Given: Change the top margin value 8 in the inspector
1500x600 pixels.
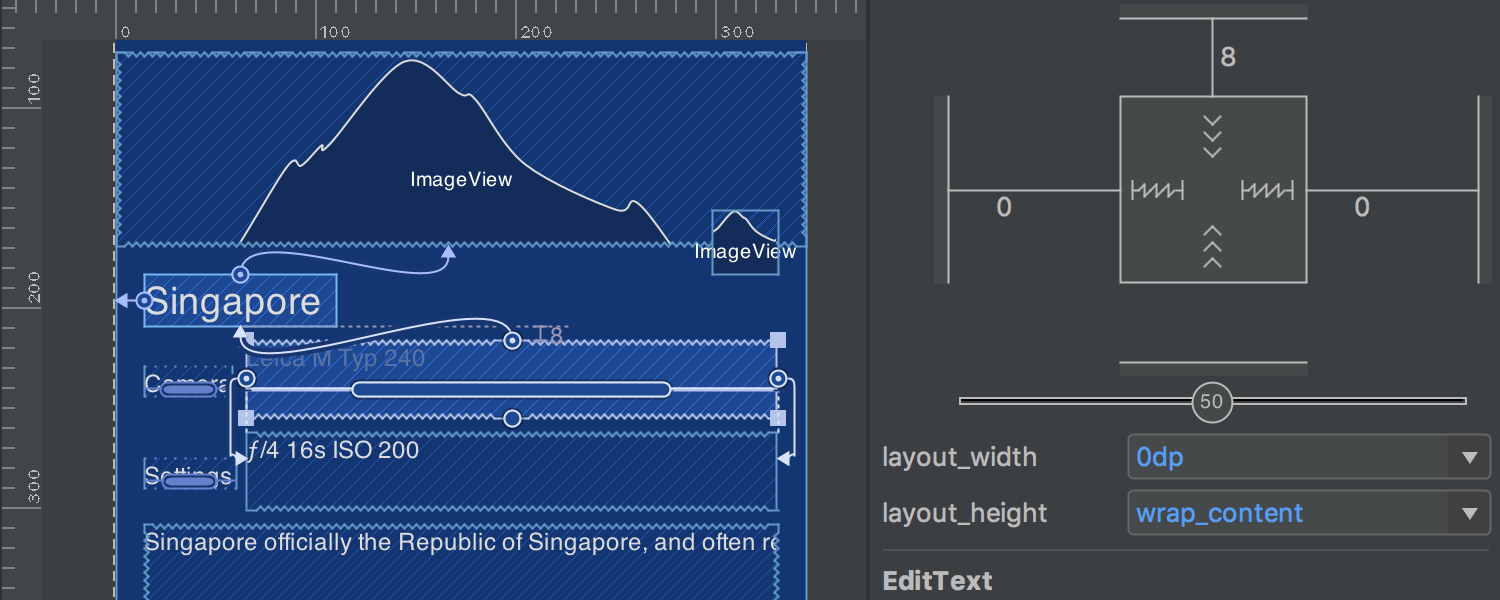Looking at the screenshot, I should [x=1228, y=57].
